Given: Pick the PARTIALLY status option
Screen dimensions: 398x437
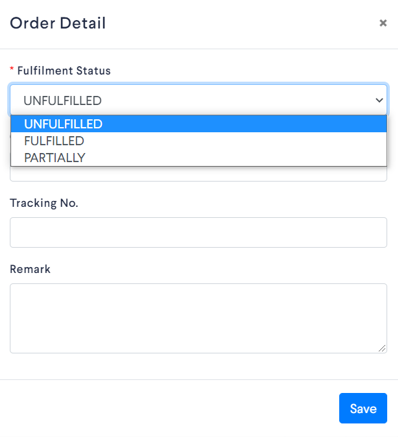Looking at the screenshot, I should [x=198, y=157].
